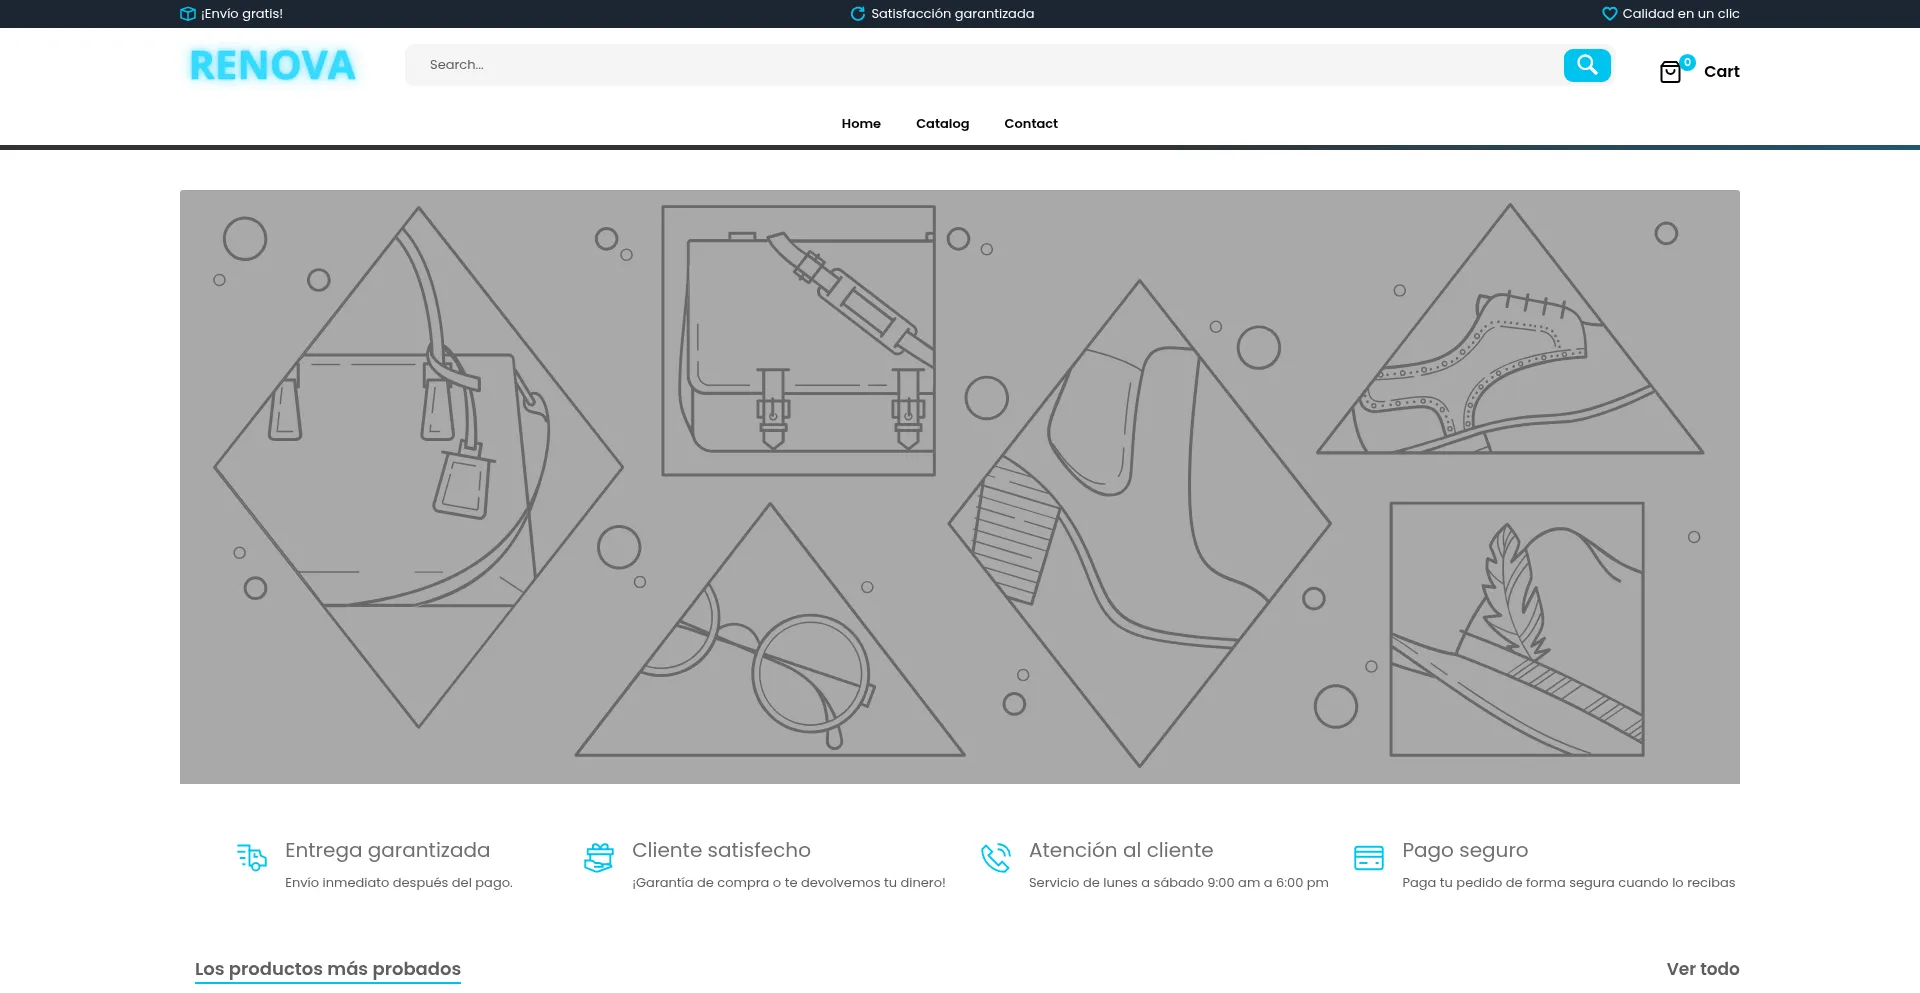Focus the Search input field
Viewport: 1920px width, 993px height.
(980, 65)
